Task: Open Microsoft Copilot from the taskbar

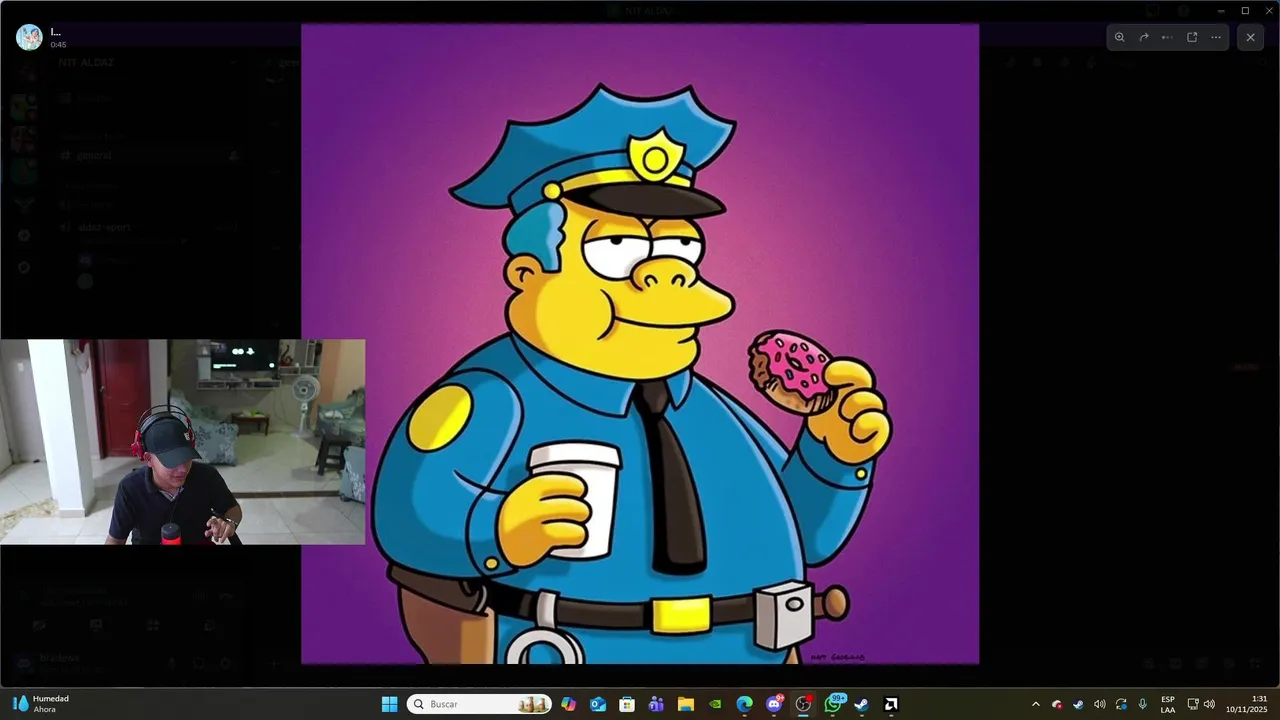Action: pyautogui.click(x=568, y=704)
